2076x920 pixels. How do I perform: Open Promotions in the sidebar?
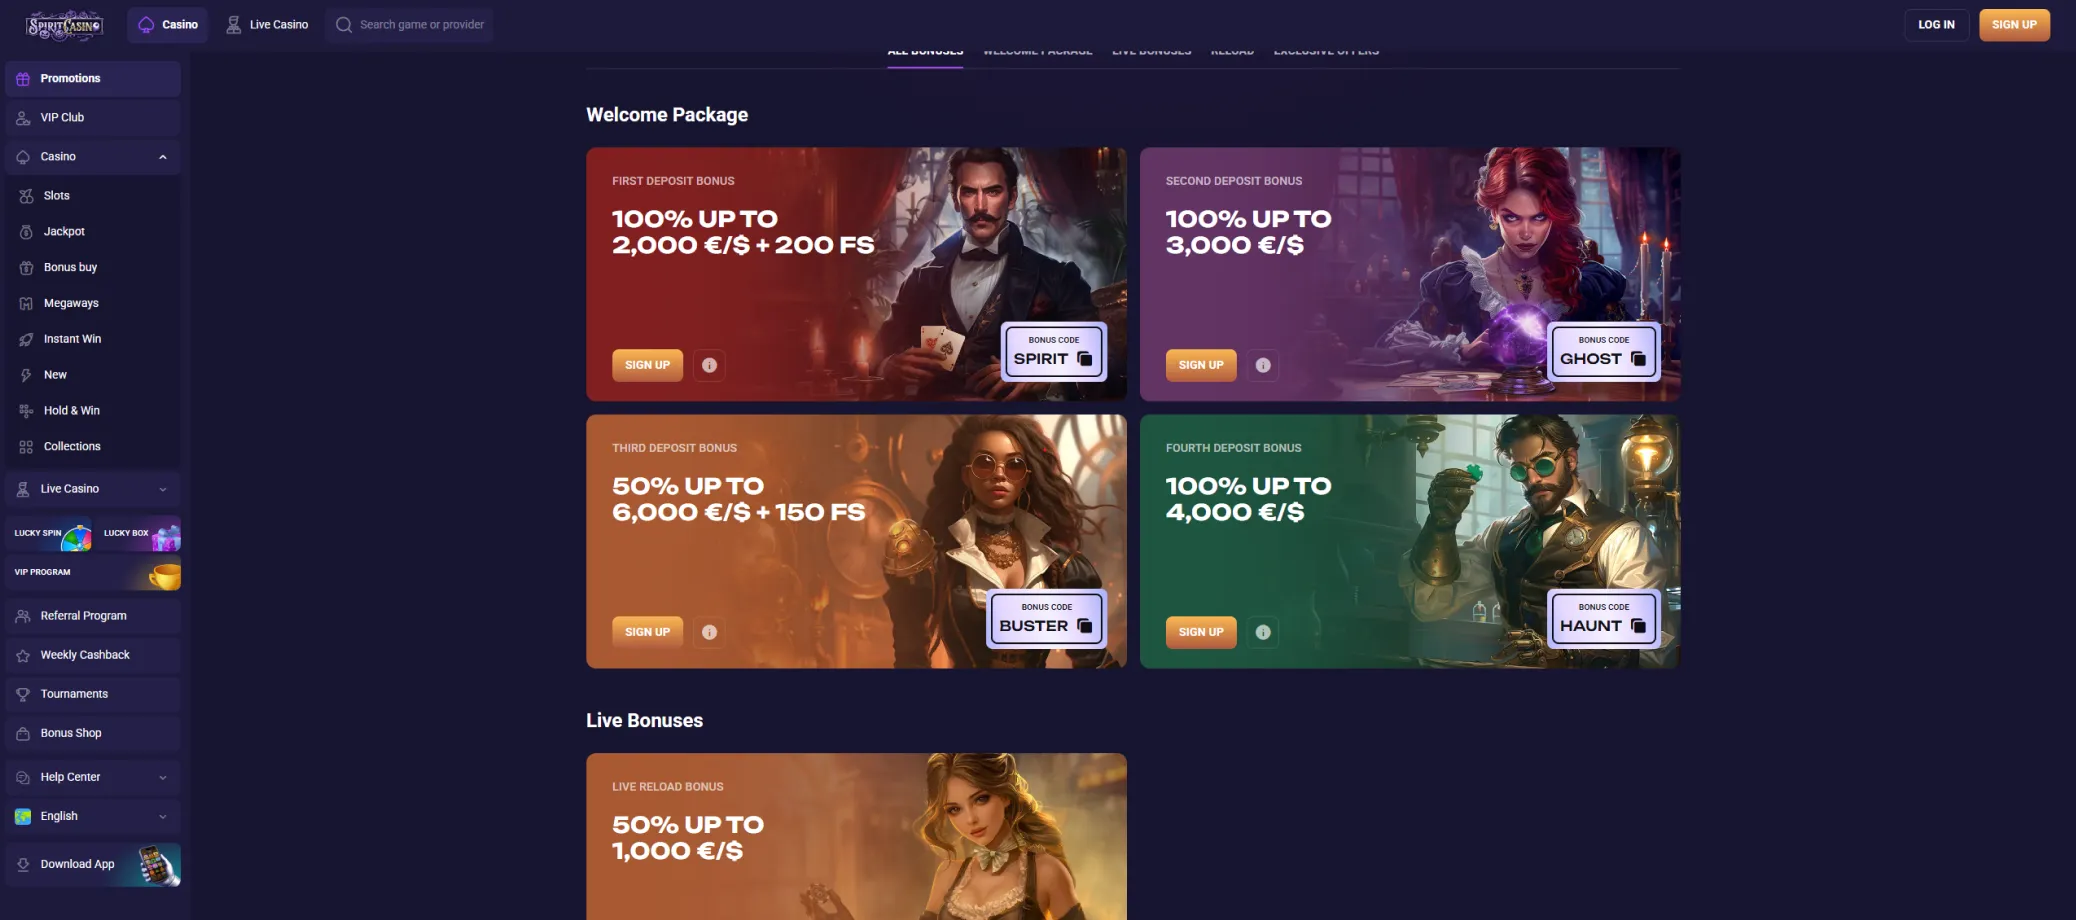pos(93,78)
